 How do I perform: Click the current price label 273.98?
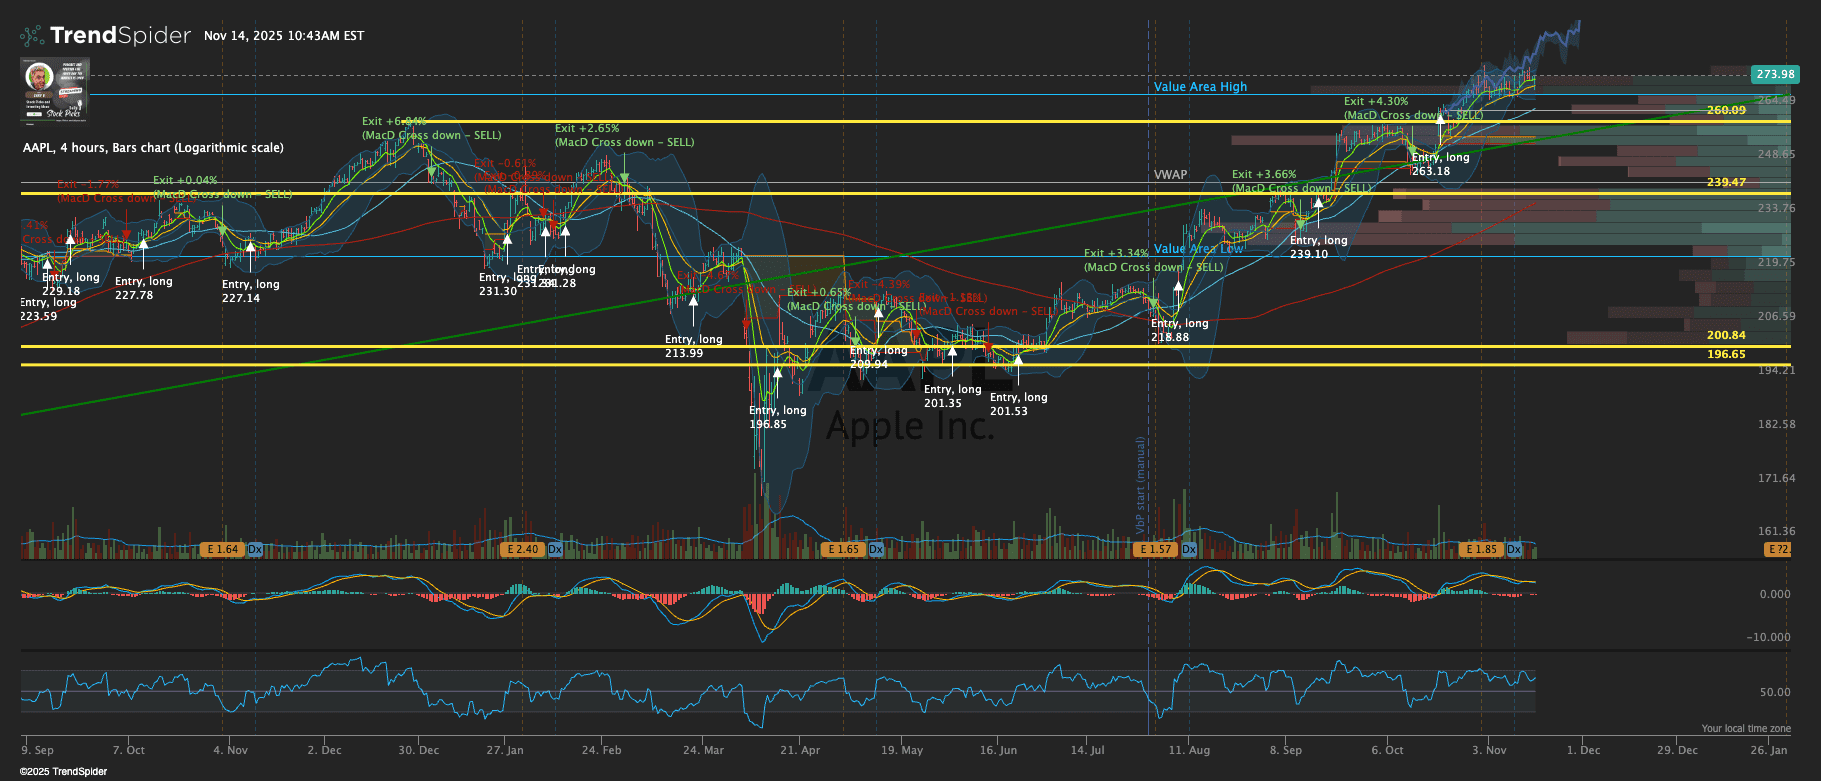coord(1775,74)
